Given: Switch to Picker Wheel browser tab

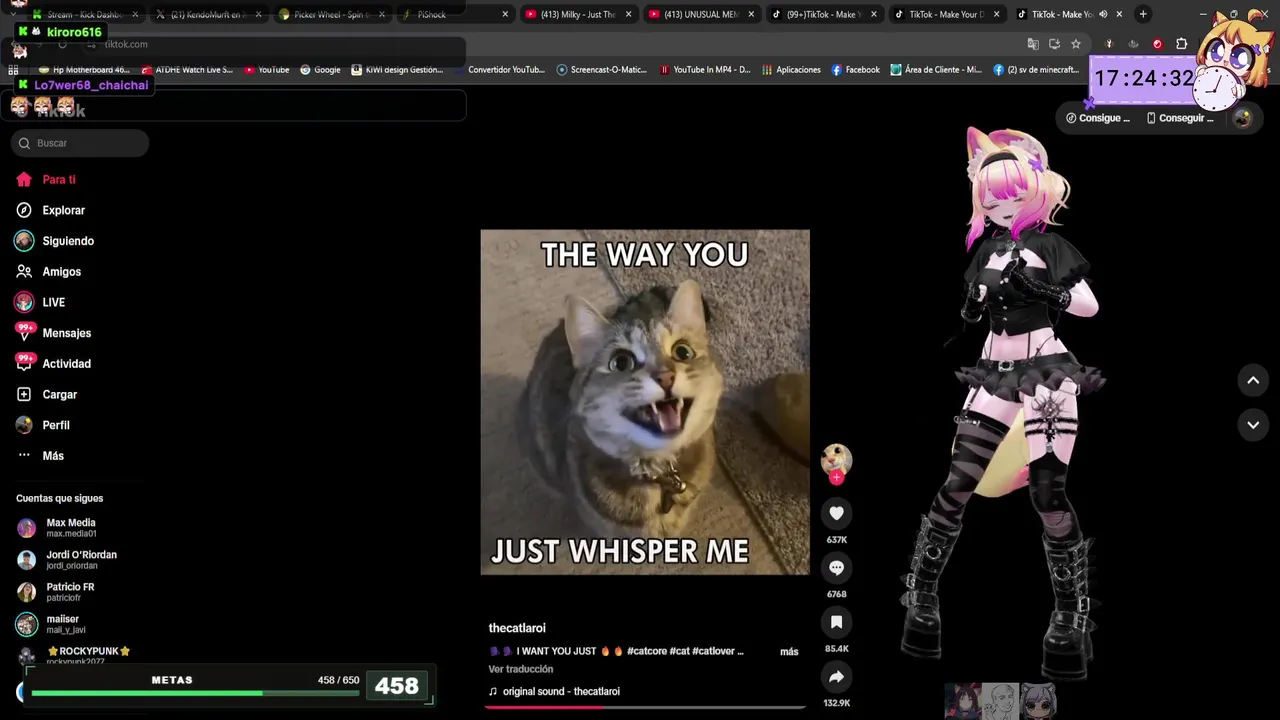Looking at the screenshot, I should tap(332, 14).
